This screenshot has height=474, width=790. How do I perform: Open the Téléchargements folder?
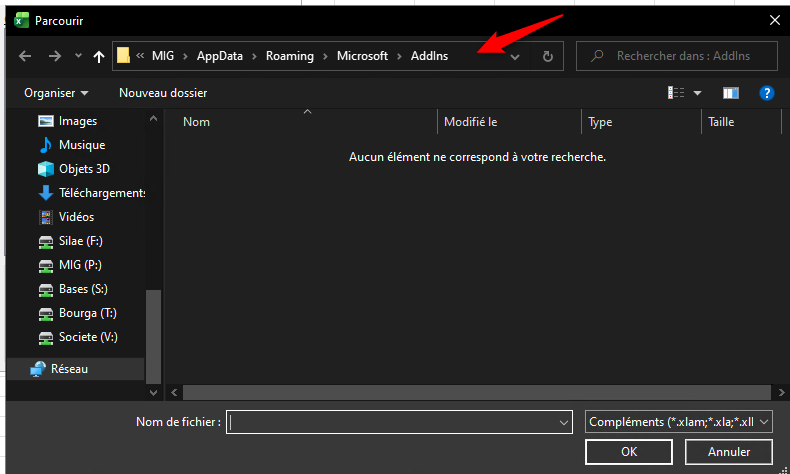[x=101, y=193]
